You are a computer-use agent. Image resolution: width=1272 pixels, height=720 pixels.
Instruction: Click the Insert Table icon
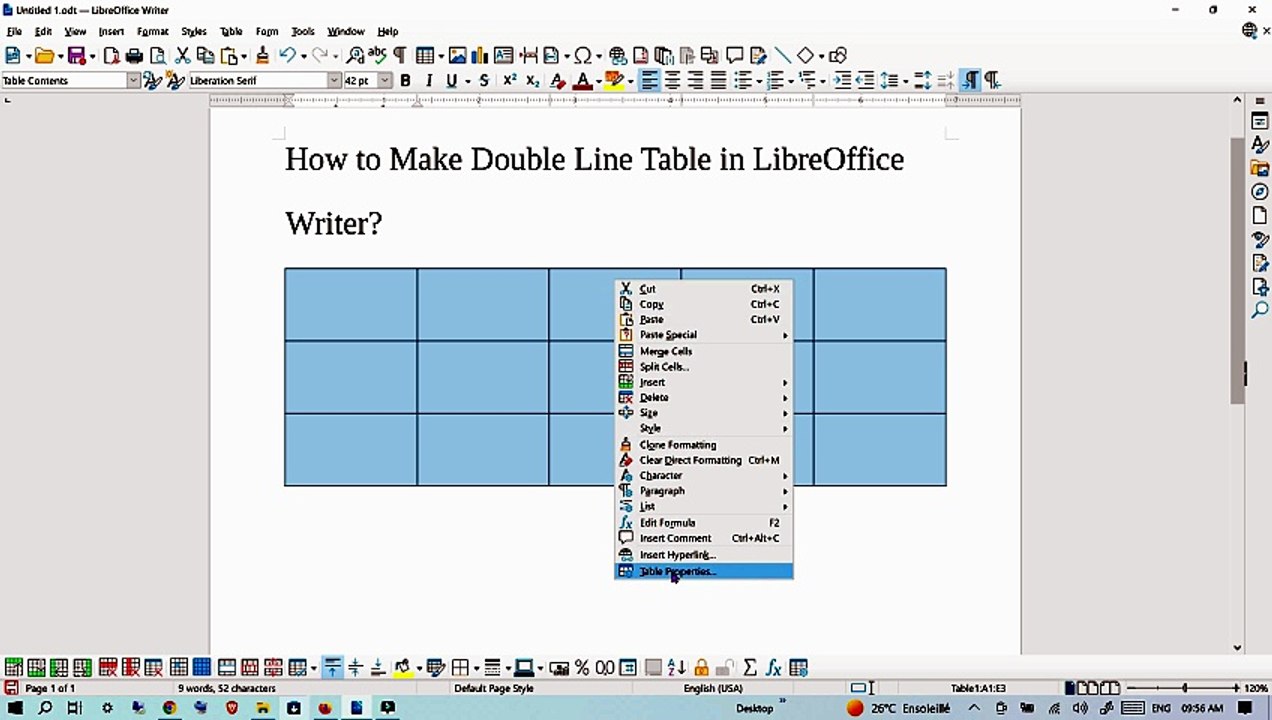pos(425,56)
